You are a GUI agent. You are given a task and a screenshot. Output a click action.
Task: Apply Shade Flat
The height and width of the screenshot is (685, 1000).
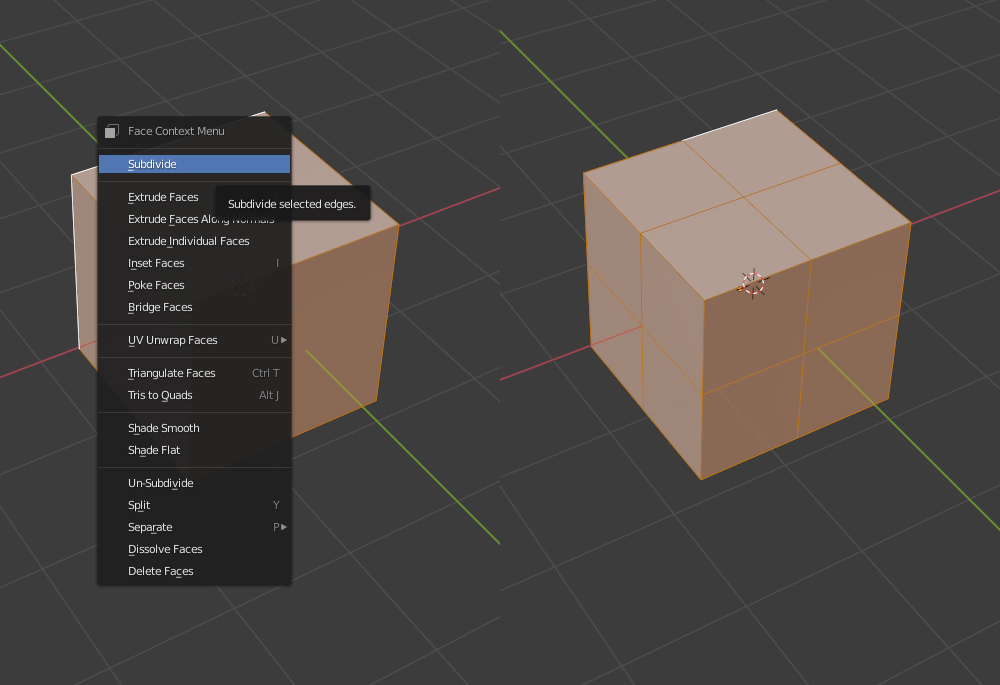(x=195, y=450)
